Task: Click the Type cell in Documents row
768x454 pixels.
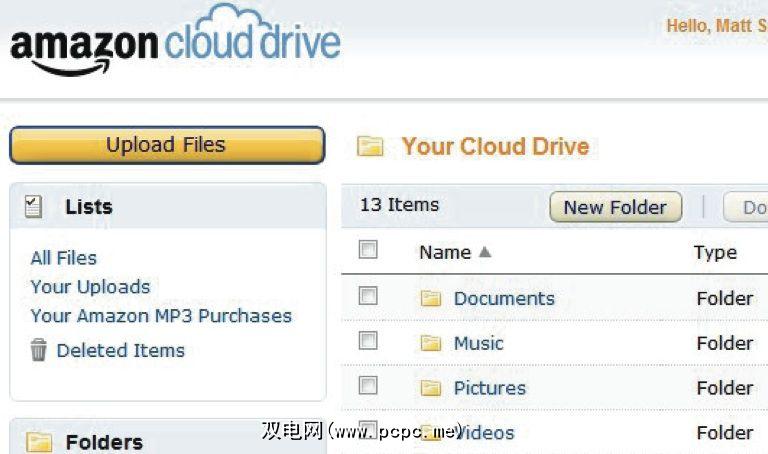Action: click(x=725, y=298)
